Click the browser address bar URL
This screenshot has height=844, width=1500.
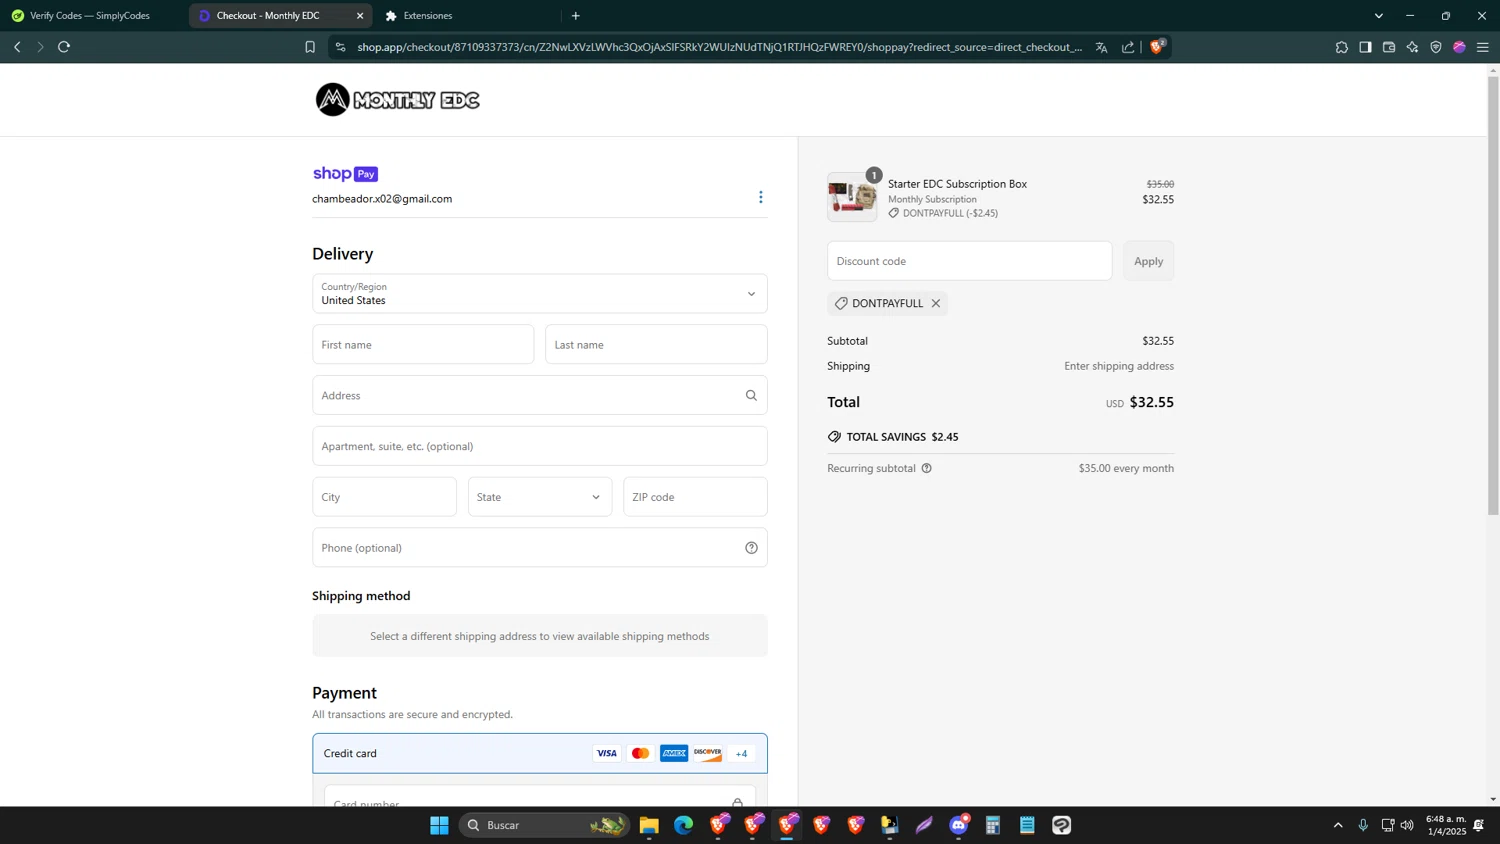click(x=720, y=47)
